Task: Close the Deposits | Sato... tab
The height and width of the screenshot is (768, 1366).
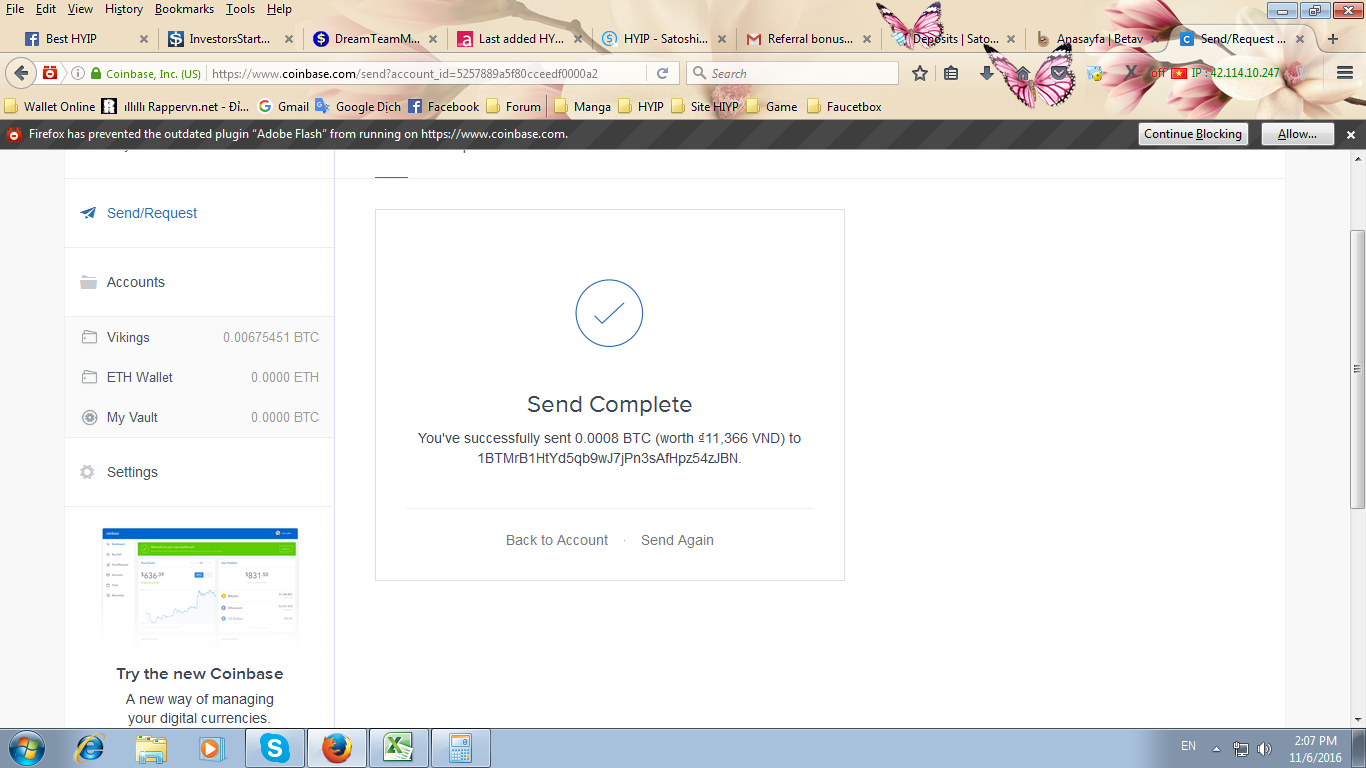Action: click(1011, 39)
